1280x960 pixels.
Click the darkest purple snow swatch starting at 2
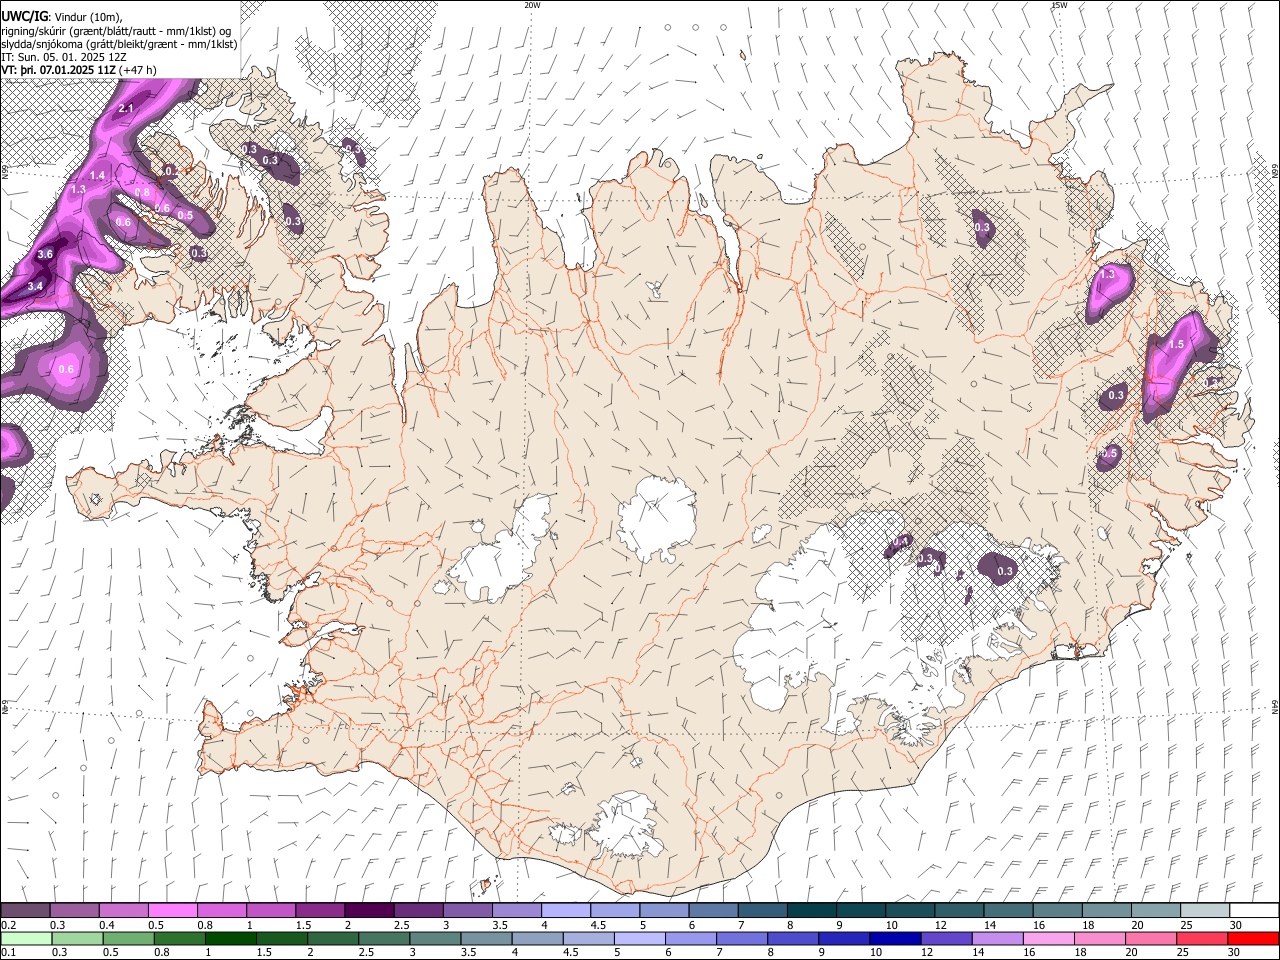click(369, 910)
